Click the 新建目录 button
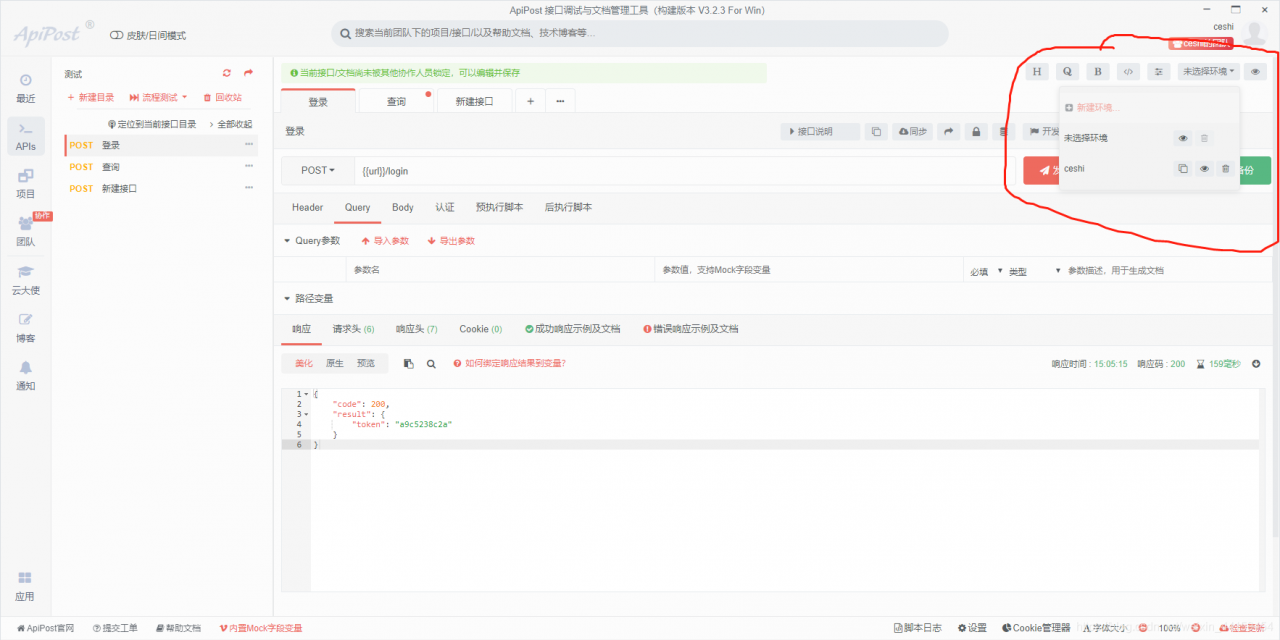This screenshot has height=640, width=1280. pyautogui.click(x=91, y=97)
